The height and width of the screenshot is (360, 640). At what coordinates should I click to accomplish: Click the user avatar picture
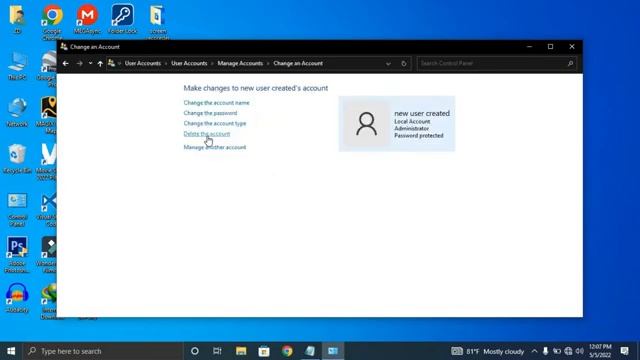(366, 124)
